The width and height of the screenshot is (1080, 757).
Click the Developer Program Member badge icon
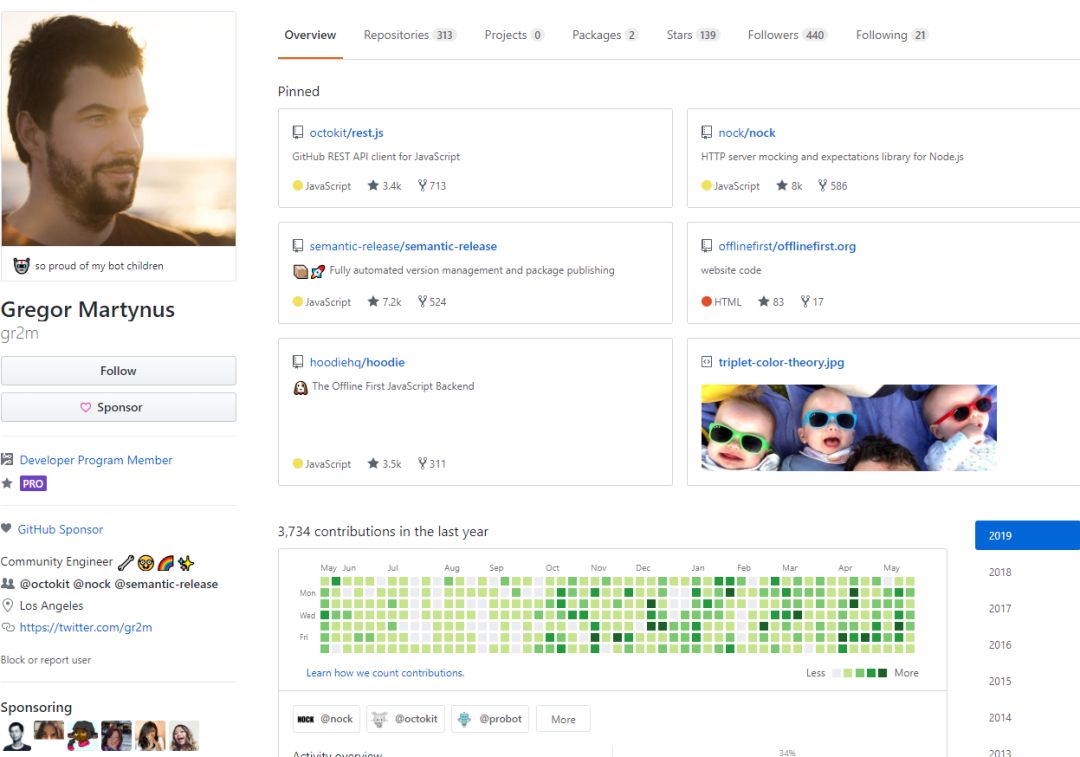click(x=7, y=459)
